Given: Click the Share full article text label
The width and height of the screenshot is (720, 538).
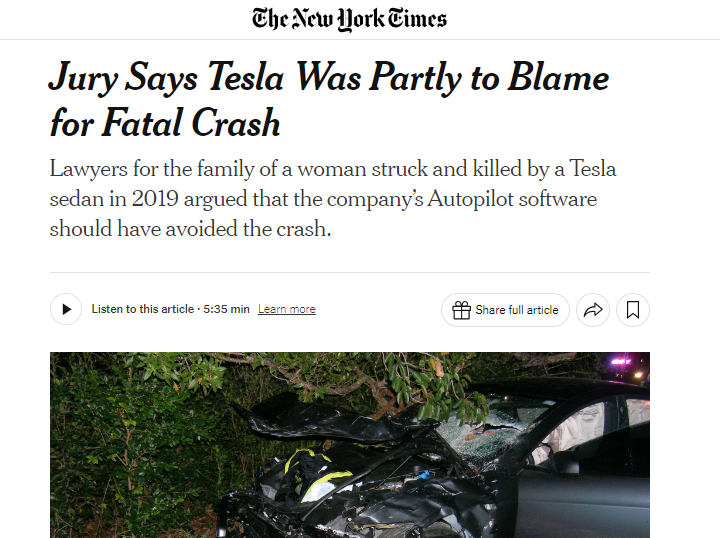Looking at the screenshot, I should click(x=517, y=310).
